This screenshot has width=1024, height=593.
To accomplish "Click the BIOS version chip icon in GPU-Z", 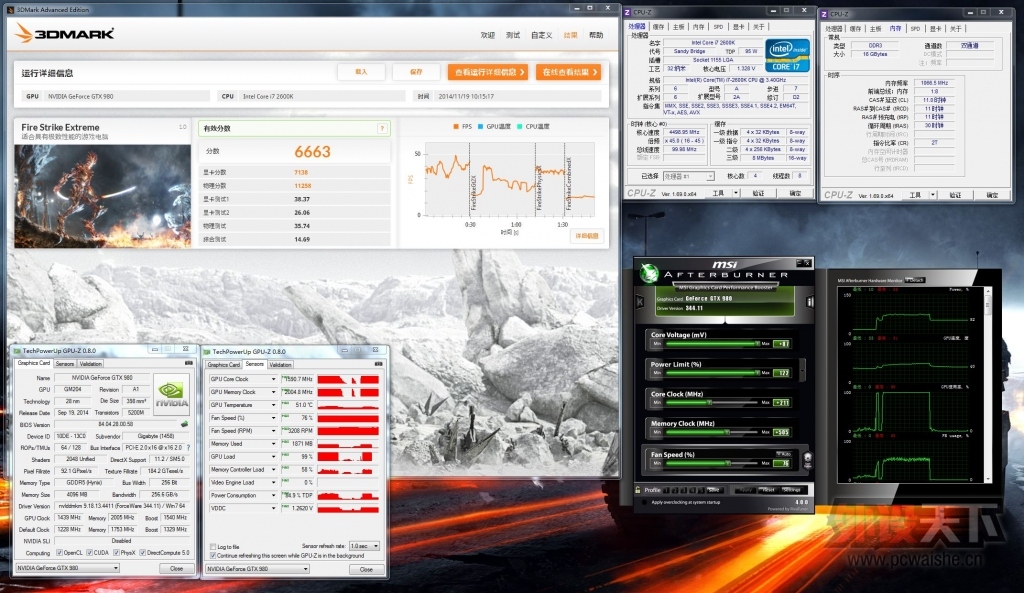I will click(185, 424).
